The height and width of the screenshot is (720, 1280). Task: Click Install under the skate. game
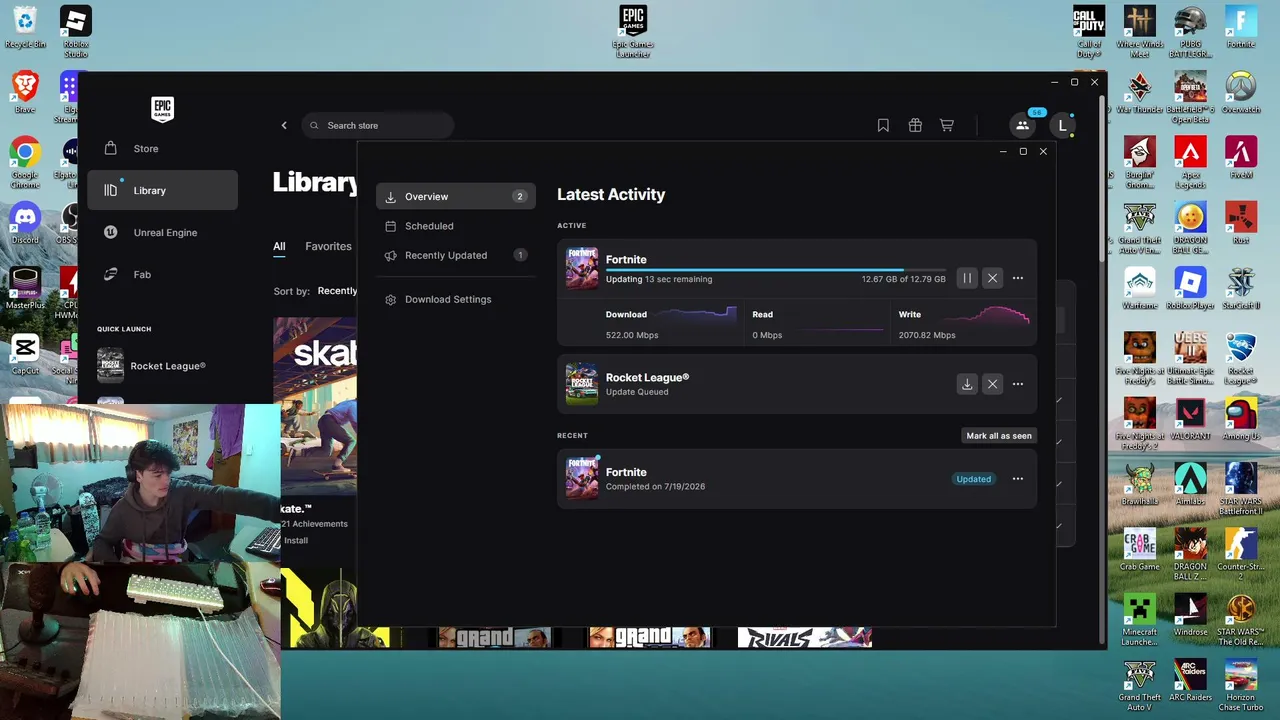click(296, 540)
